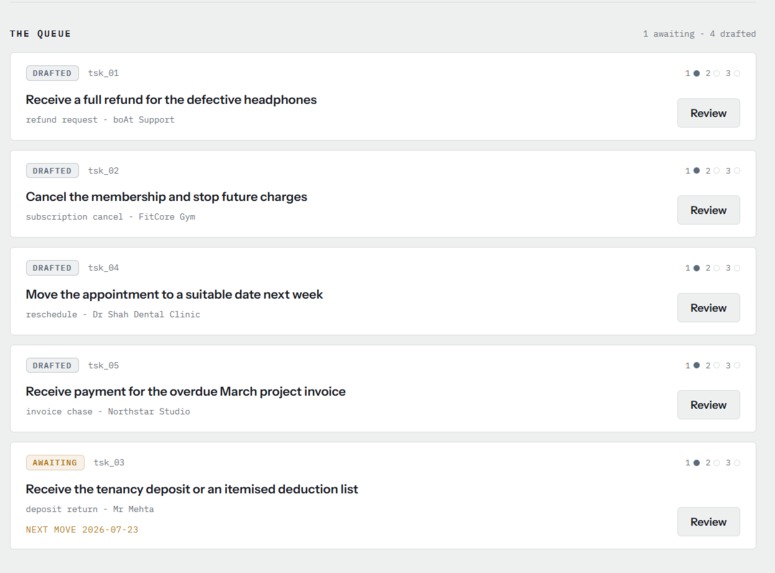
Task: Click 'refund request - boAt Support' subtitle
Action: 100,120
